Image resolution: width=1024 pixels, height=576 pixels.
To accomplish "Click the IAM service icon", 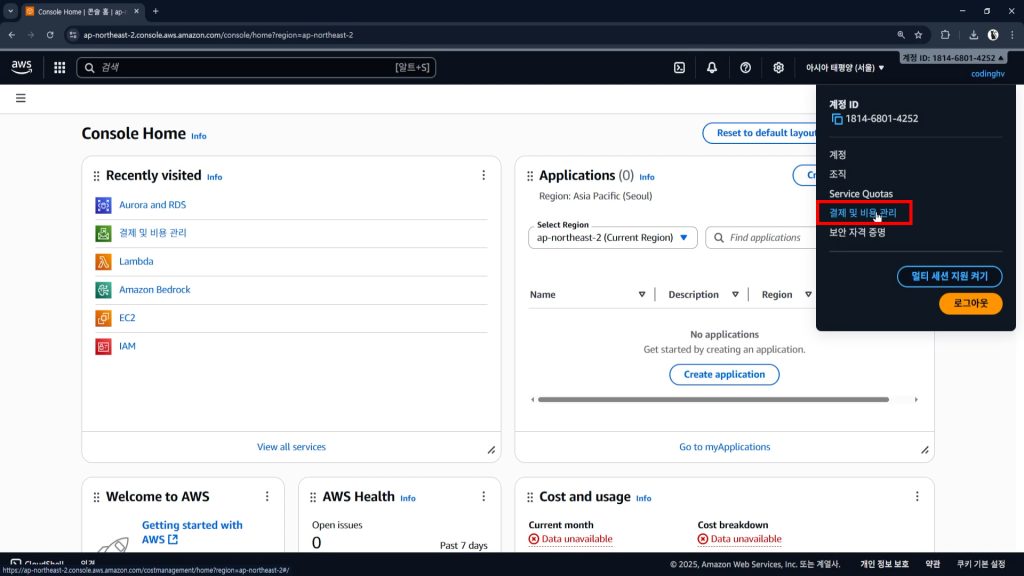I will point(103,346).
